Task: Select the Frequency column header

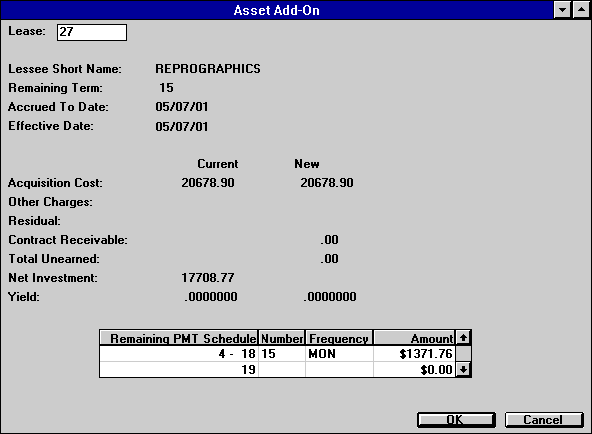Action: coord(339,338)
